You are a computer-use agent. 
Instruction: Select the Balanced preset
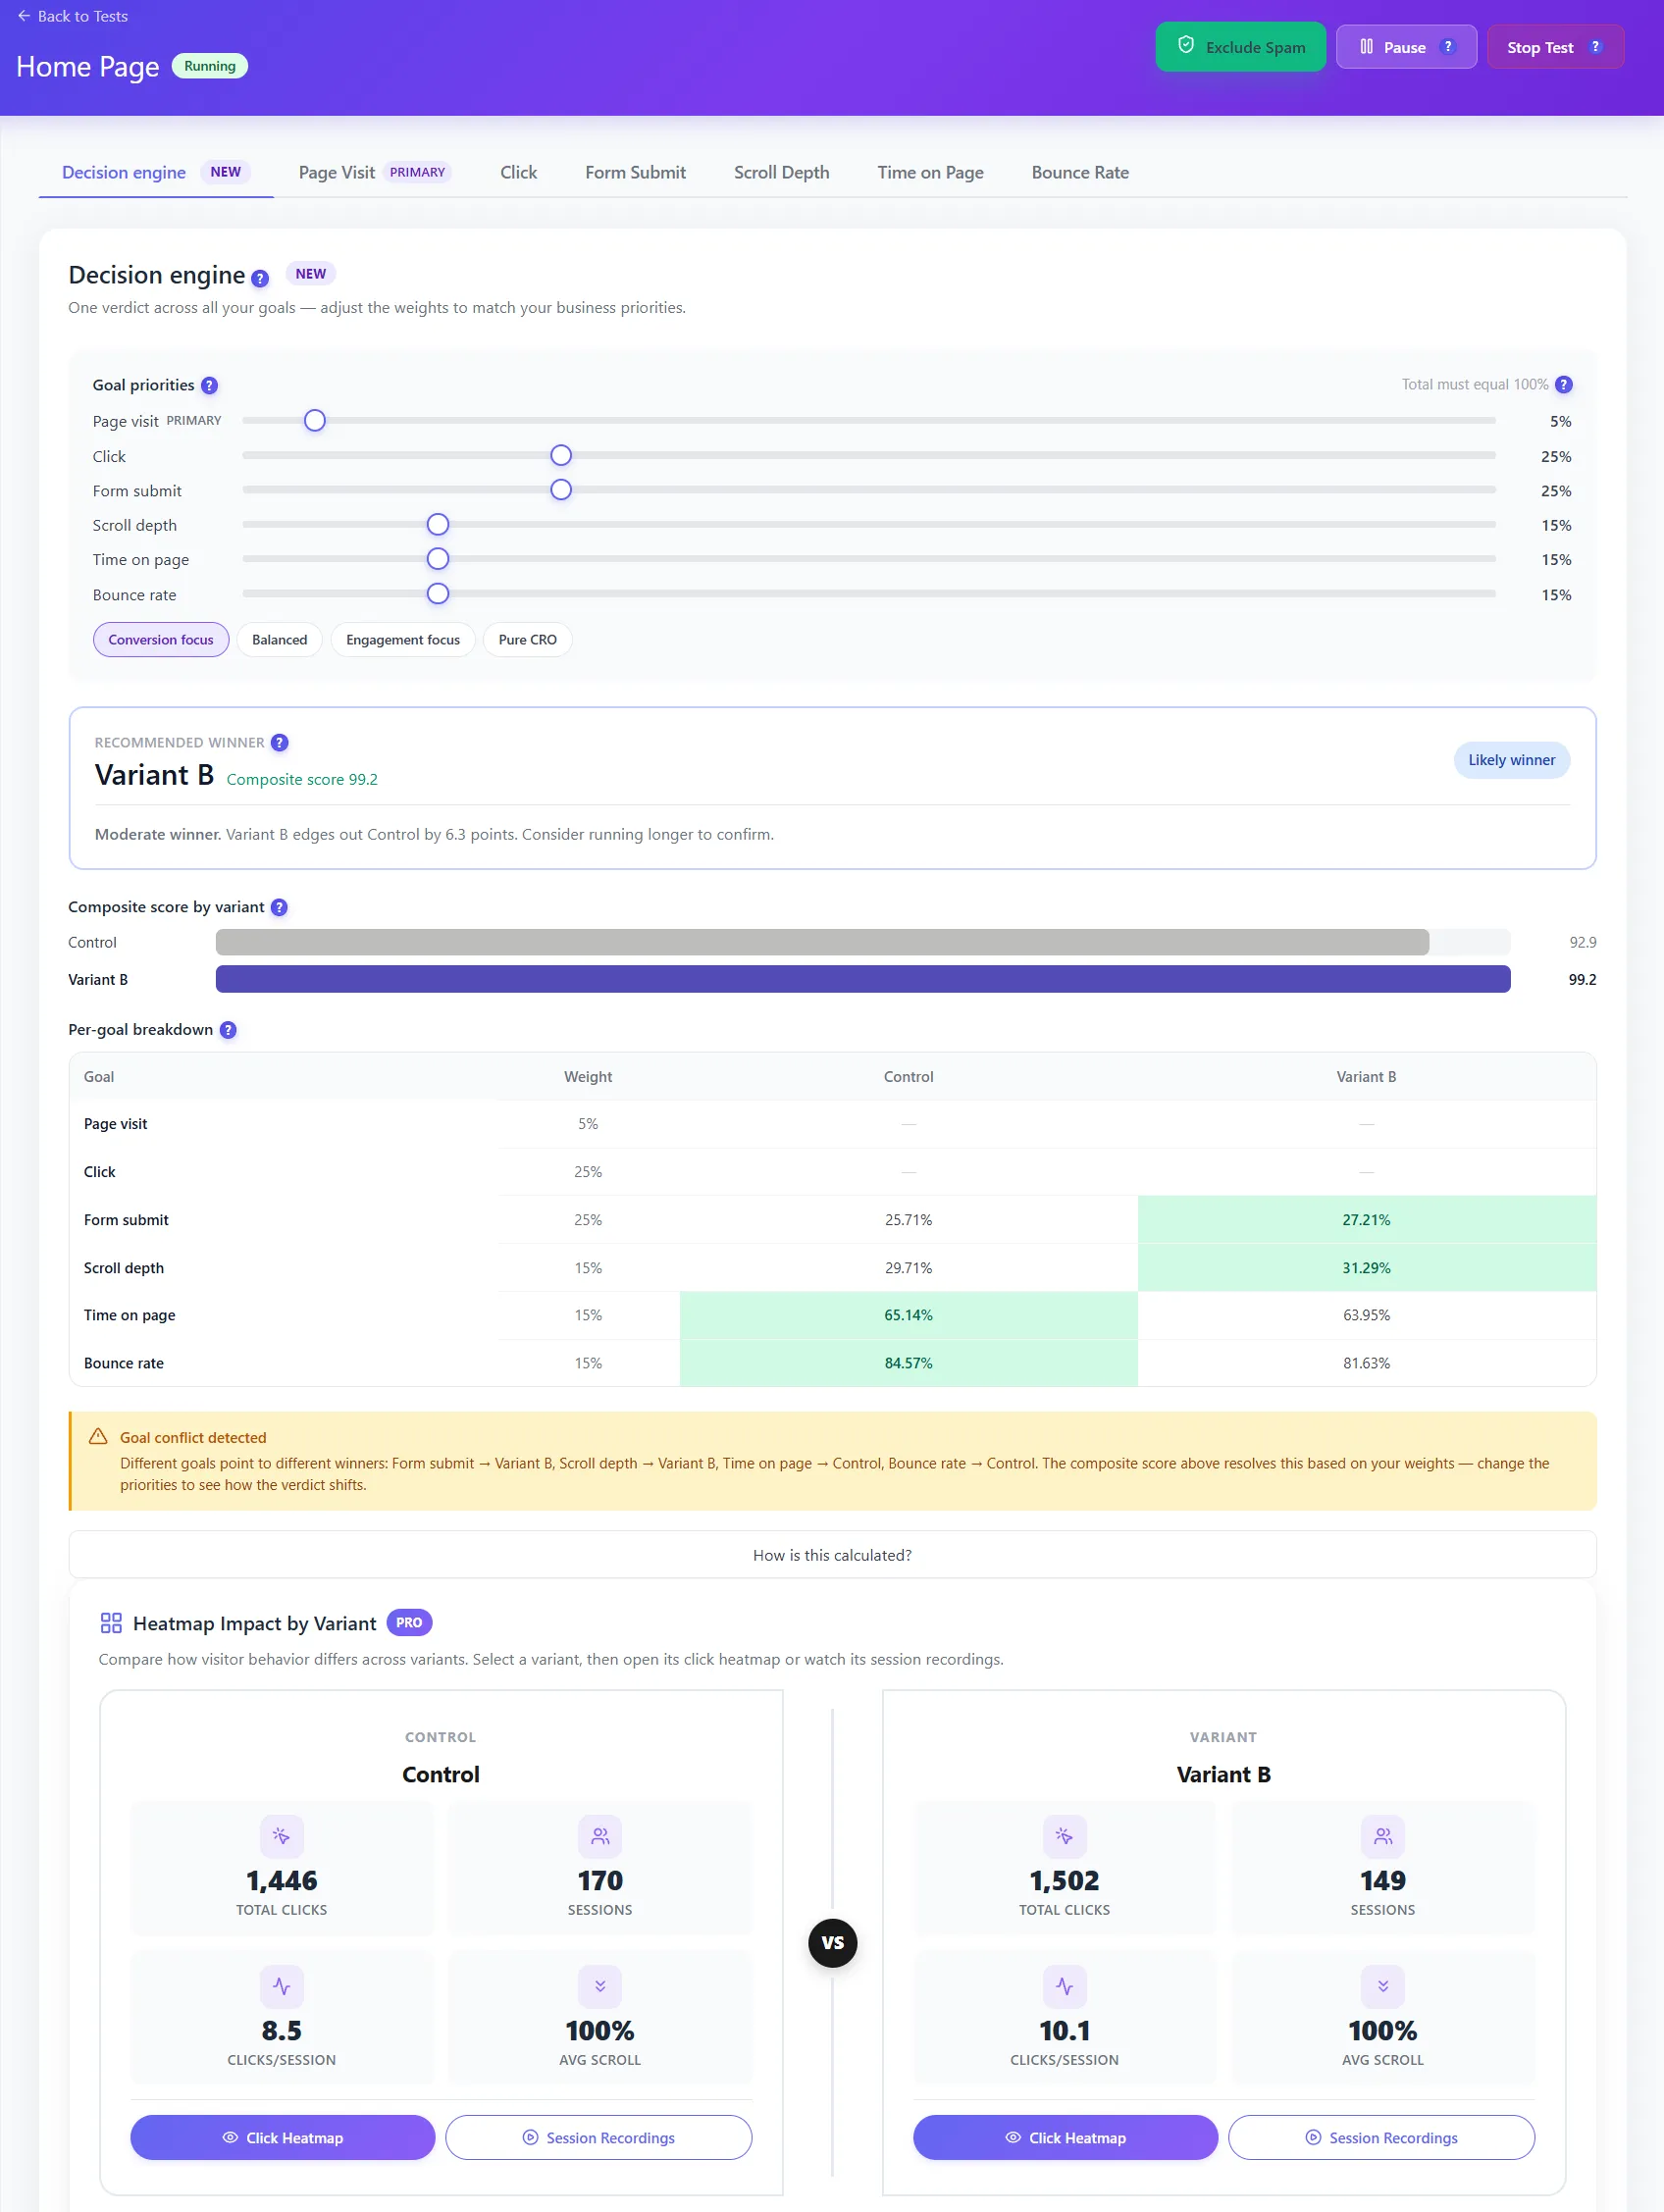(280, 640)
